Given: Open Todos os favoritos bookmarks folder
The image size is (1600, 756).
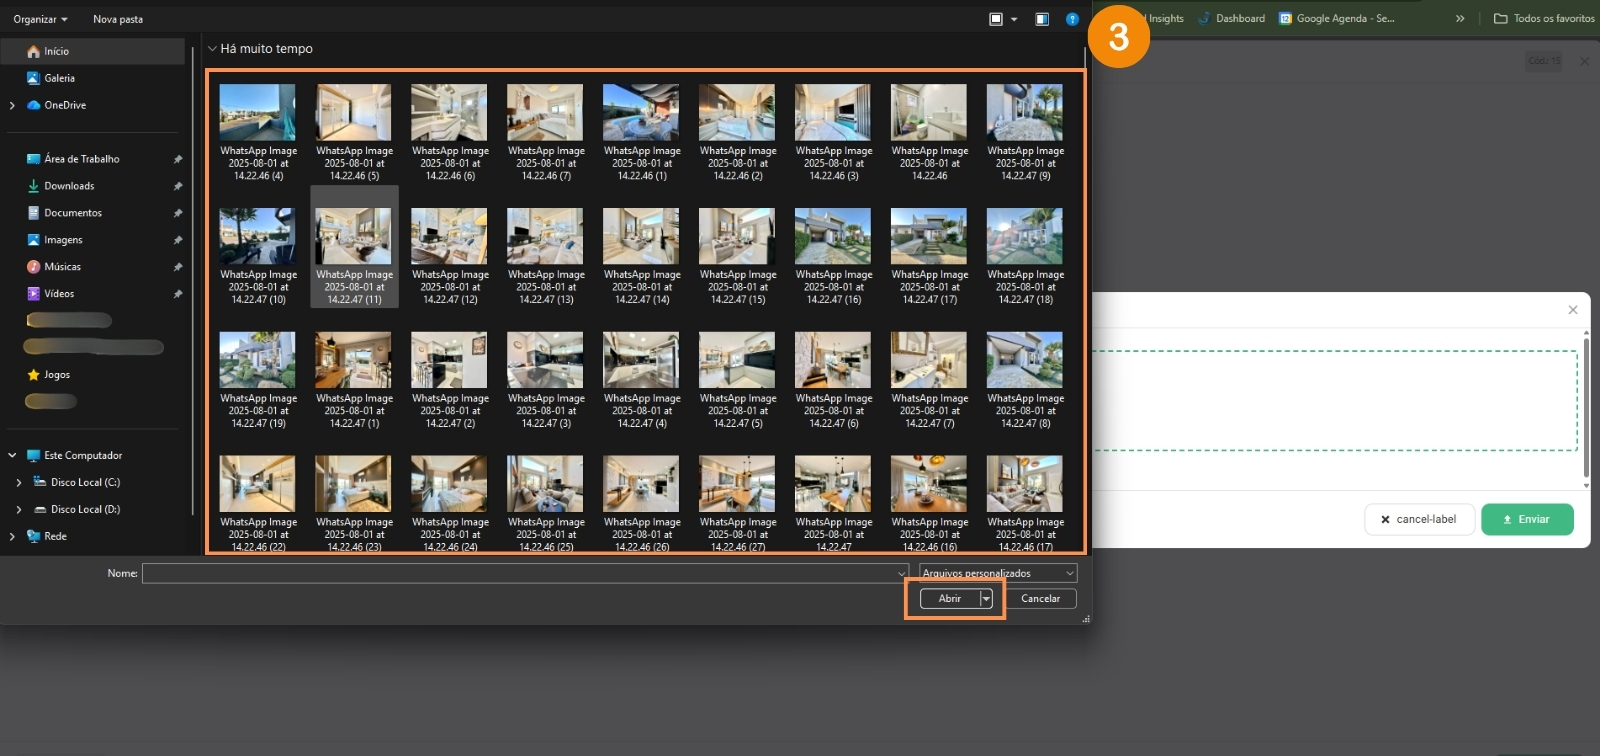Looking at the screenshot, I should click(1544, 18).
